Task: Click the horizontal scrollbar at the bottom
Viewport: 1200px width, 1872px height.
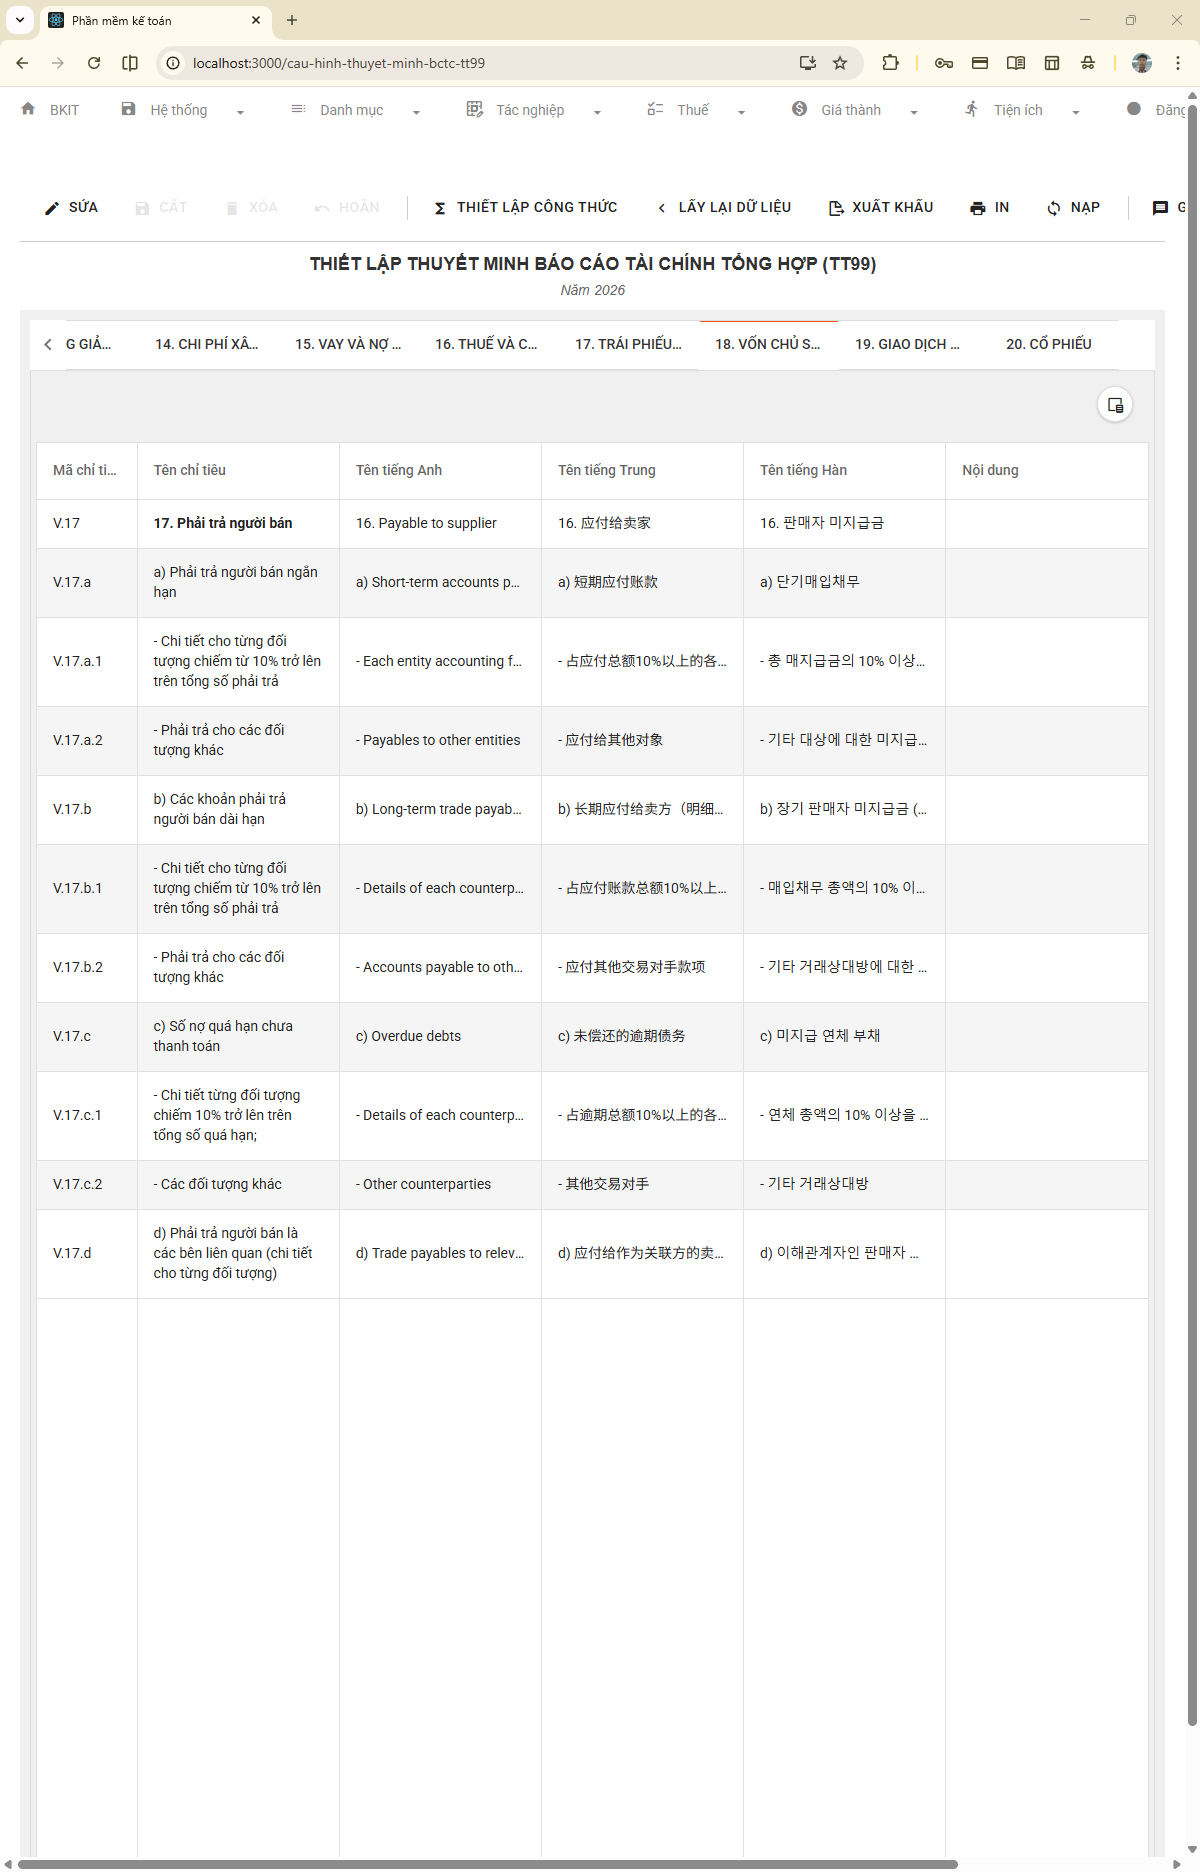Action: pyautogui.click(x=488, y=1864)
